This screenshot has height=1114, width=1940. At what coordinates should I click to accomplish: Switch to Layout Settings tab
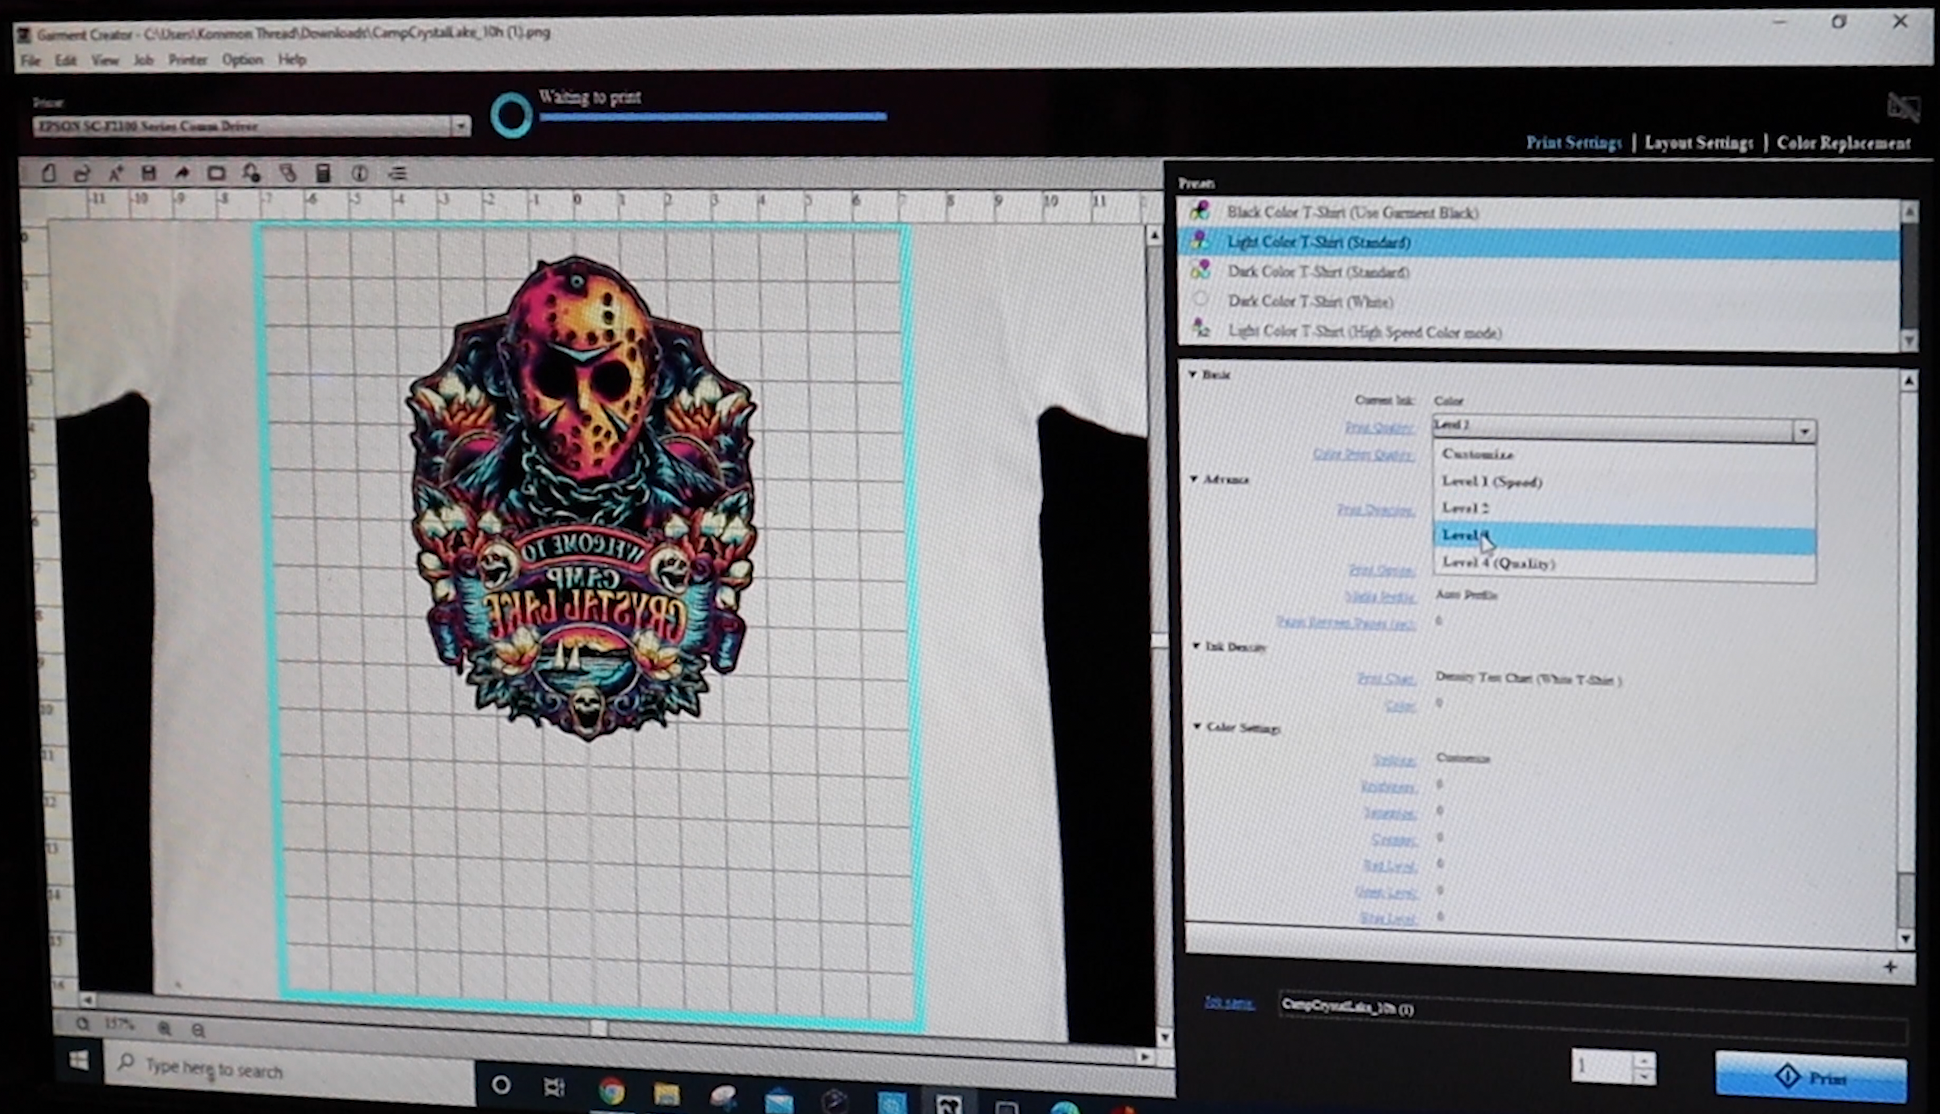[x=1698, y=143]
